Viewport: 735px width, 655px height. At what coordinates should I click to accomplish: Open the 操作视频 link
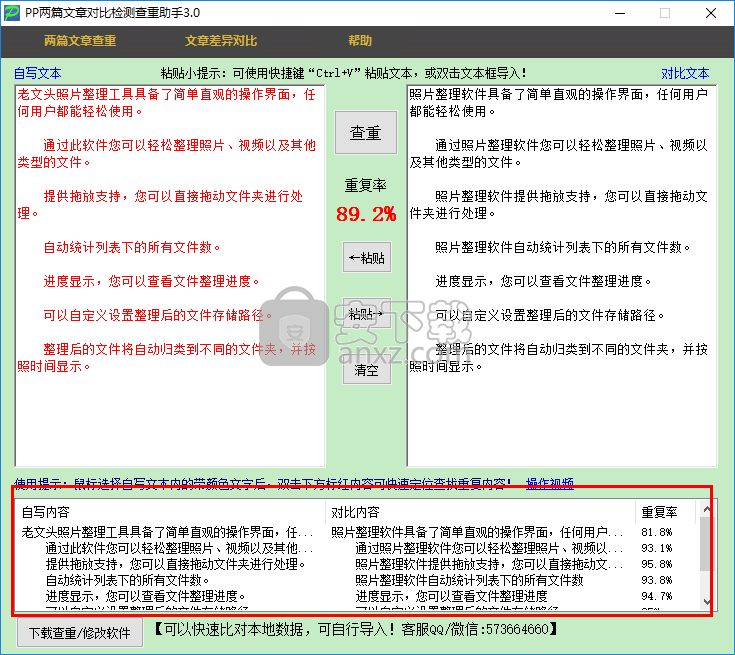pos(550,483)
